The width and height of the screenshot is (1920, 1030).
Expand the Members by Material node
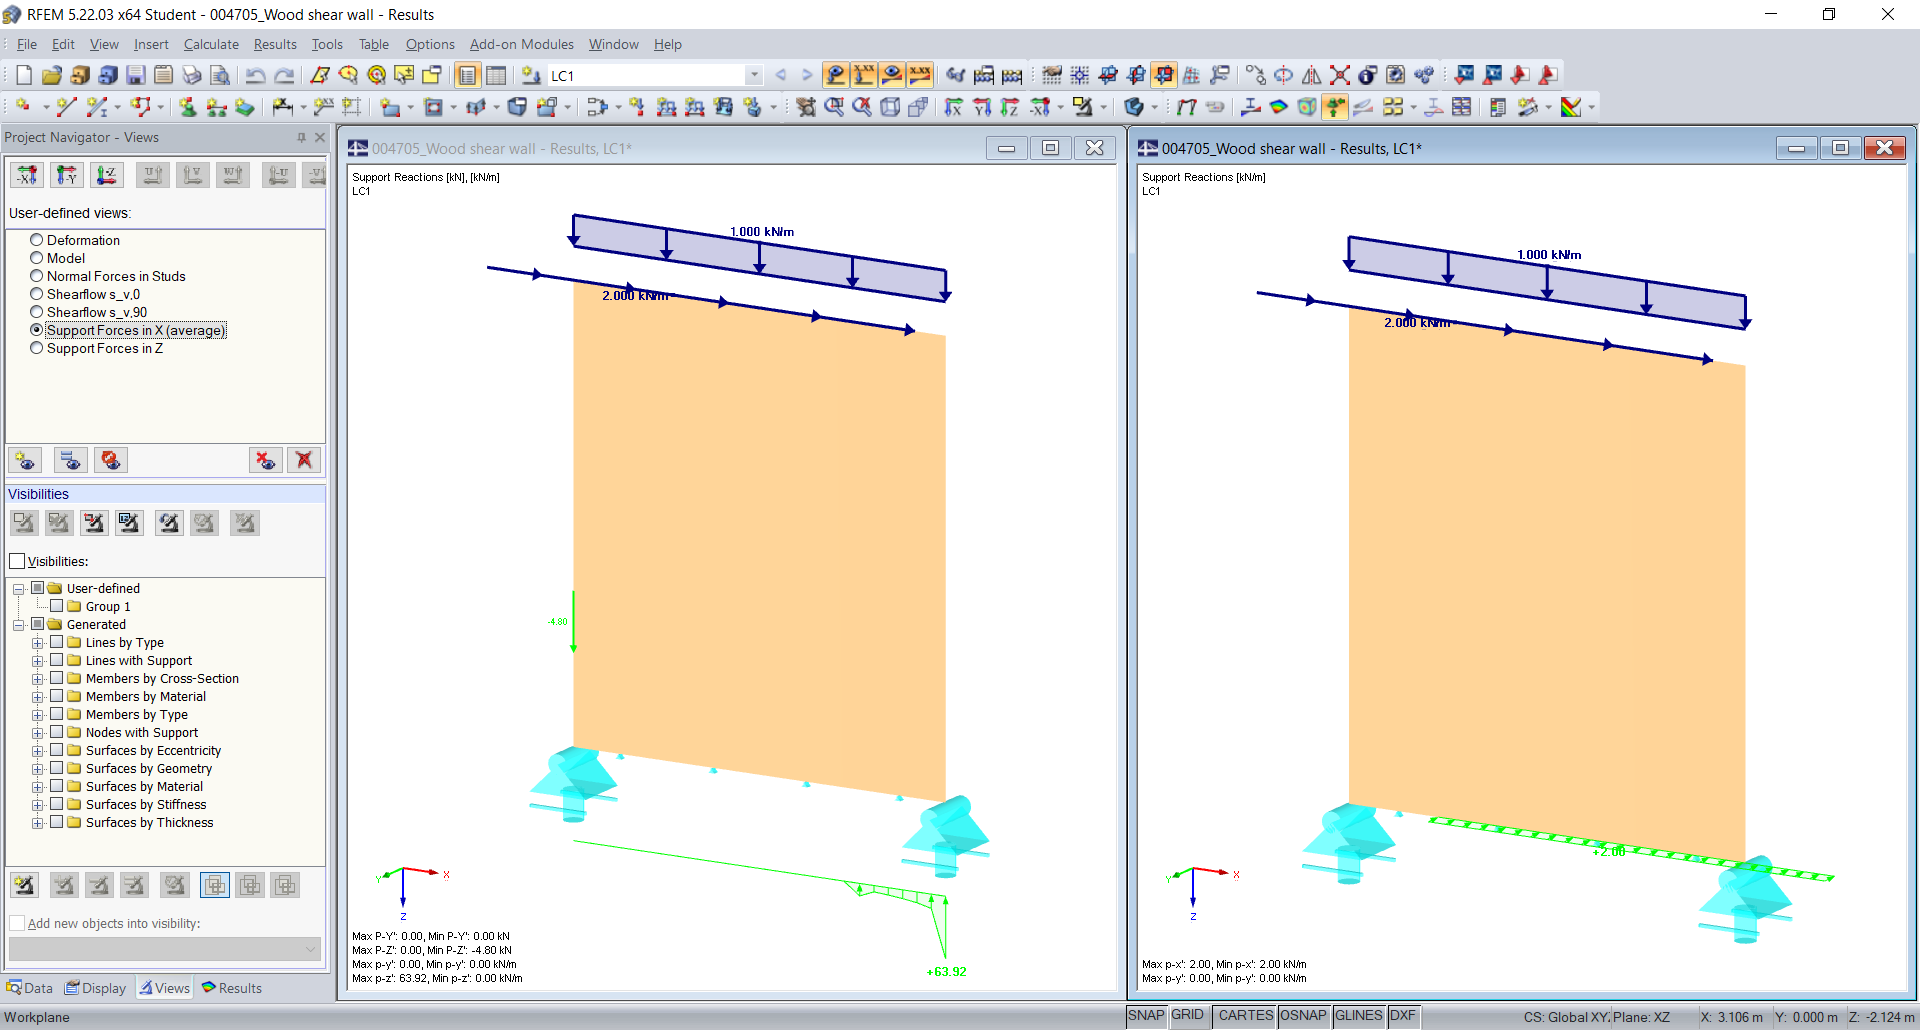click(37, 696)
